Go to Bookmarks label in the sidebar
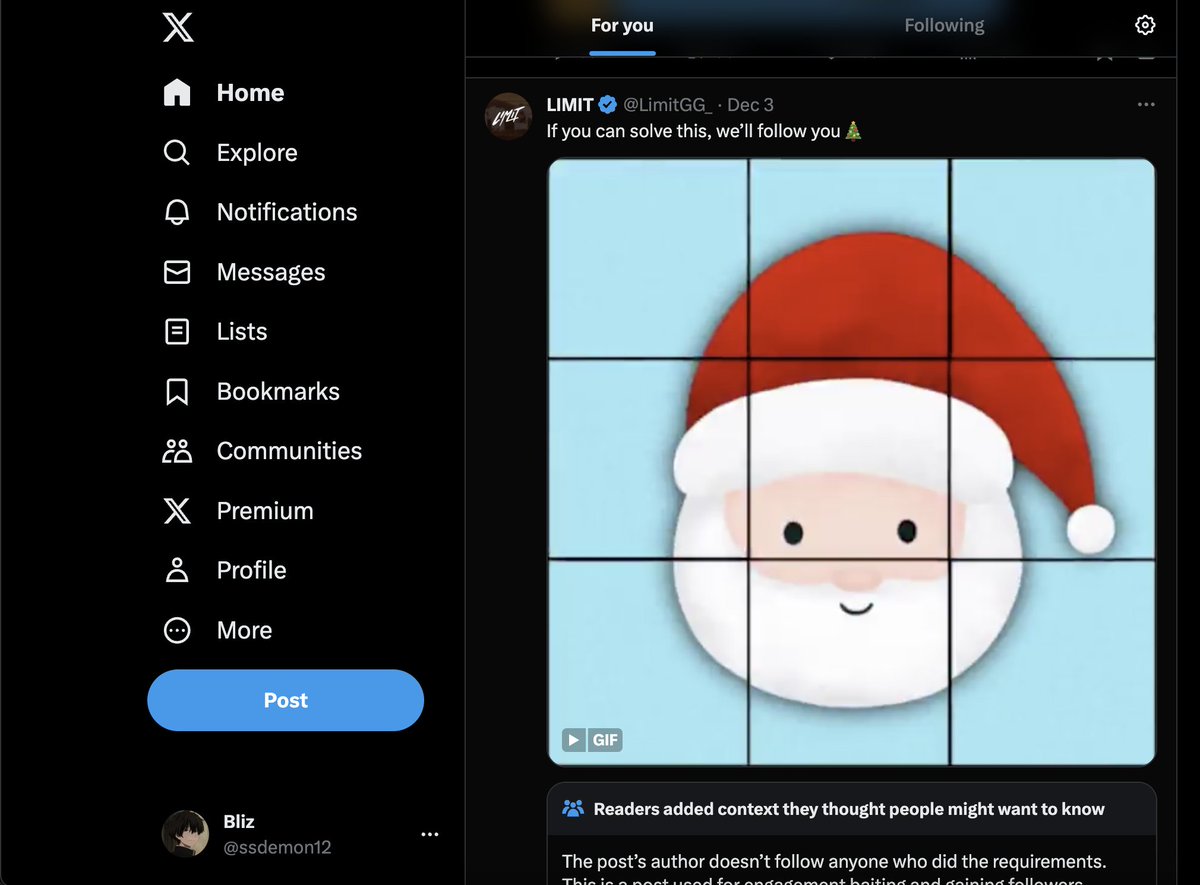The width and height of the screenshot is (1200, 885). pyautogui.click(x=278, y=391)
